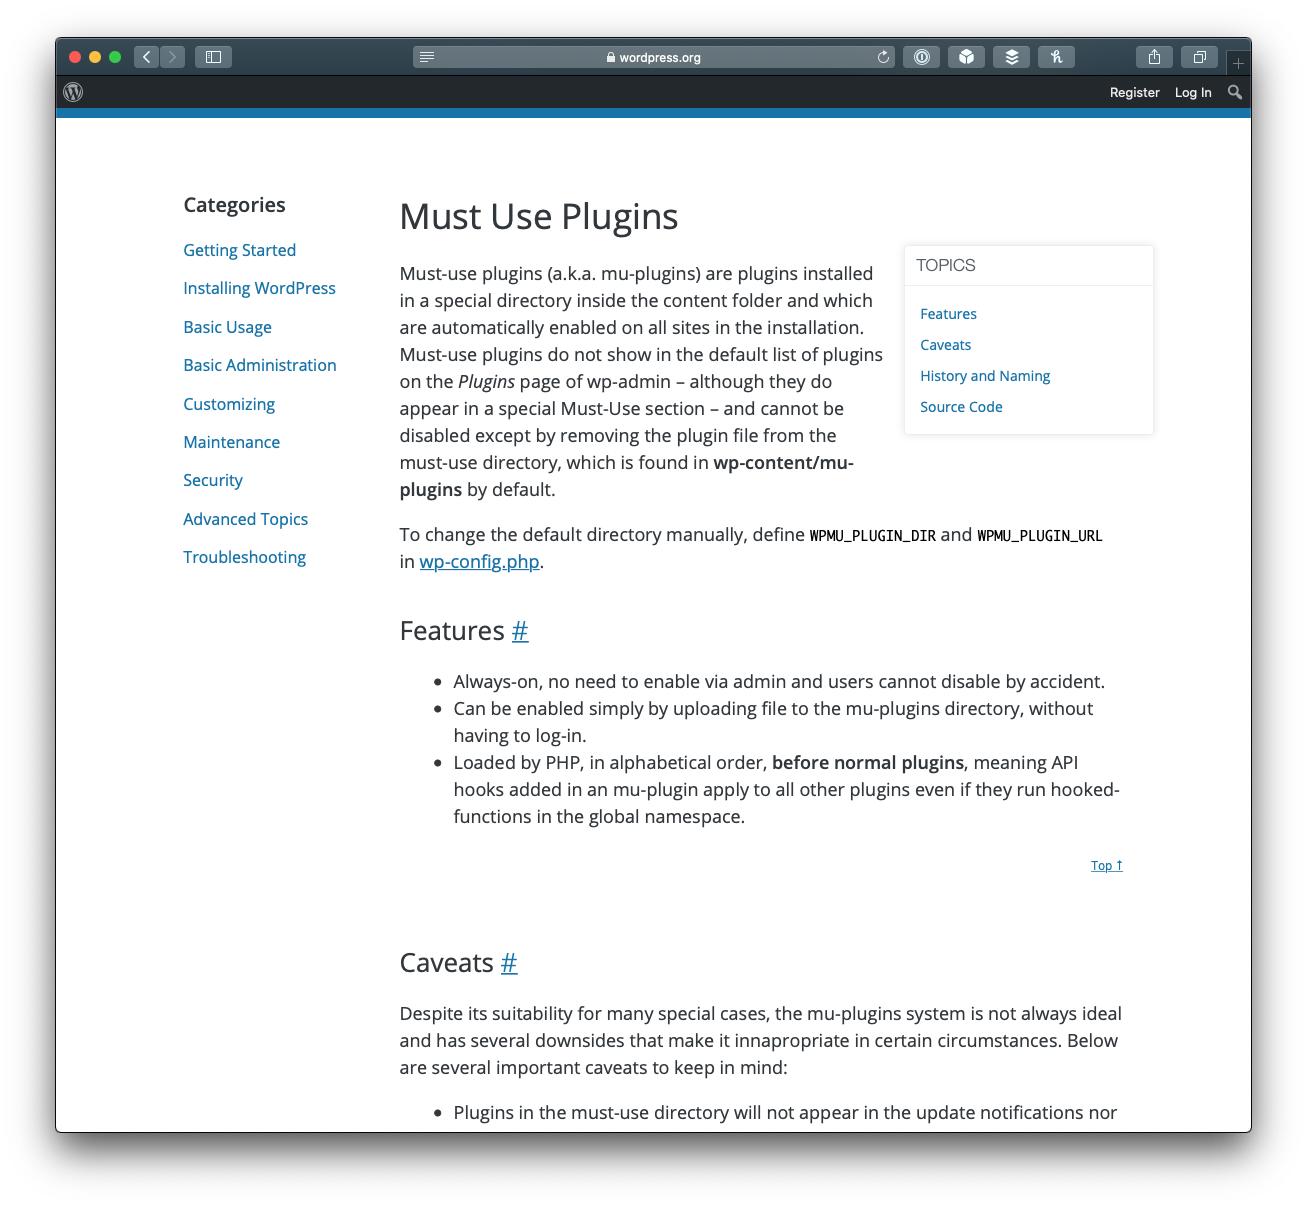Open the wp-config.php link
Screen dimensions: 1307x1206
click(479, 562)
